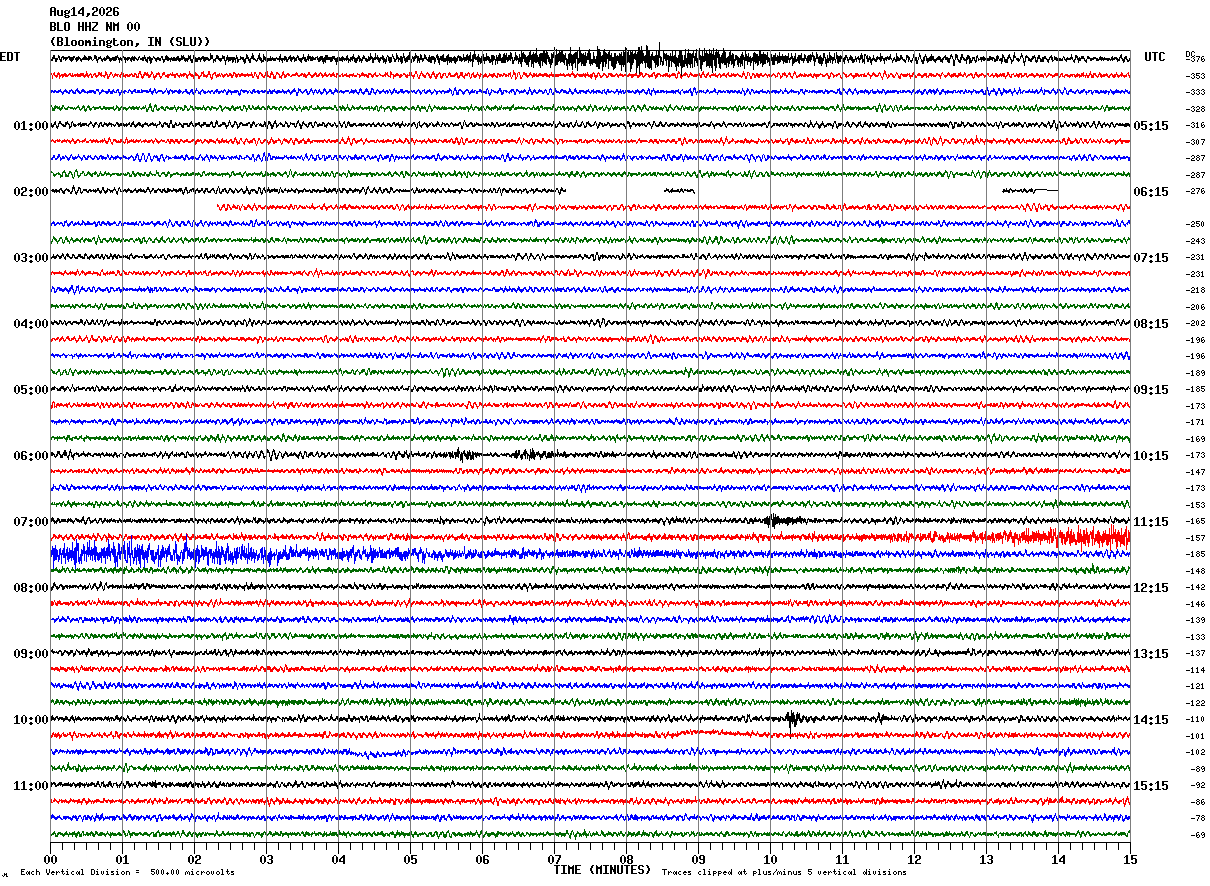This screenshot has height=886, width=1210.
Task: Click the 05:15 UTC time label
Action: coord(1151,126)
